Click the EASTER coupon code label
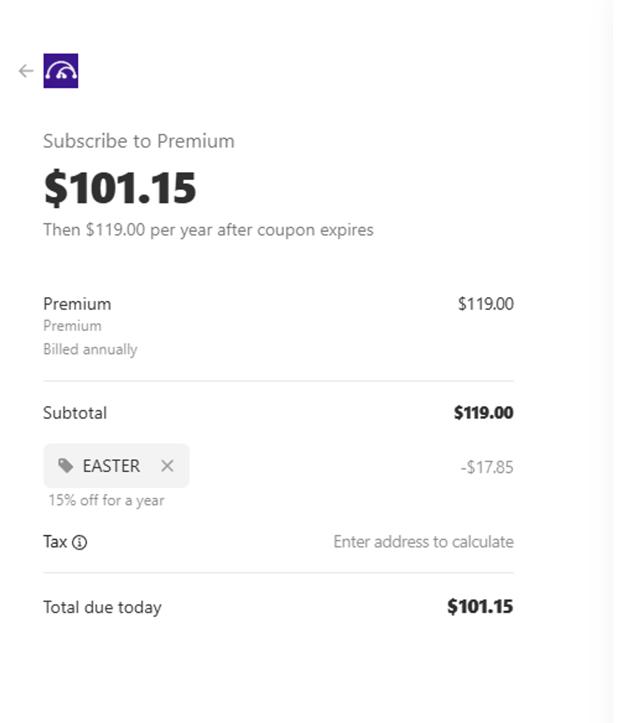The height and width of the screenshot is (723, 640). pos(111,466)
